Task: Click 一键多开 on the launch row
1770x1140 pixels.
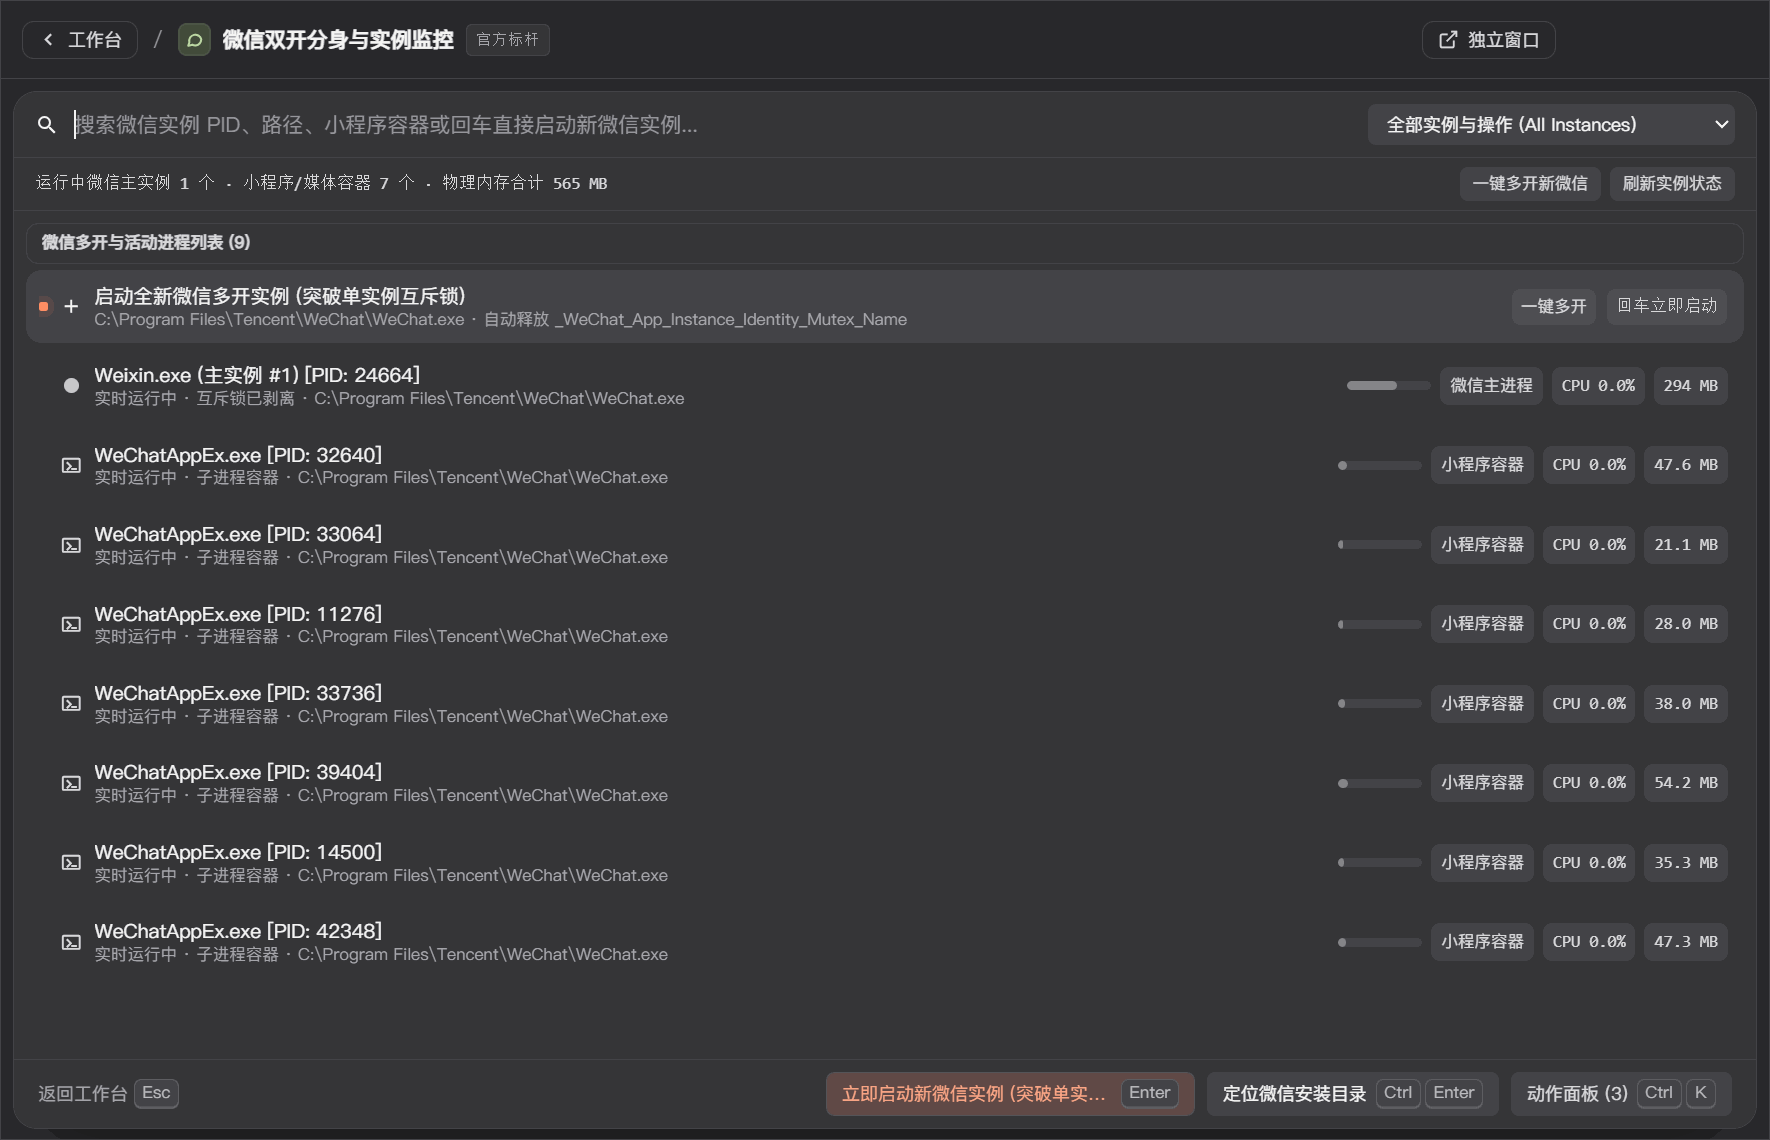Action: pyautogui.click(x=1554, y=306)
